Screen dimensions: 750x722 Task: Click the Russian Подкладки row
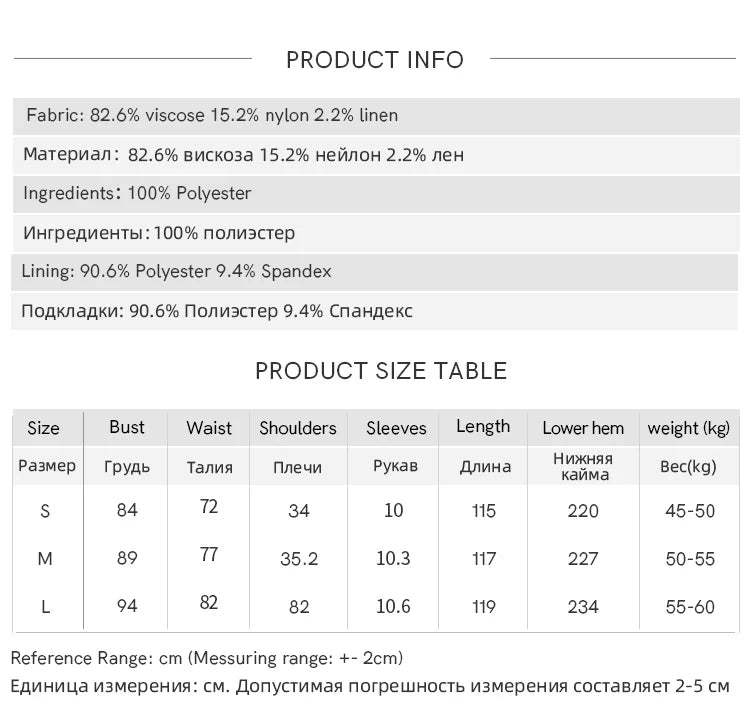217,311
